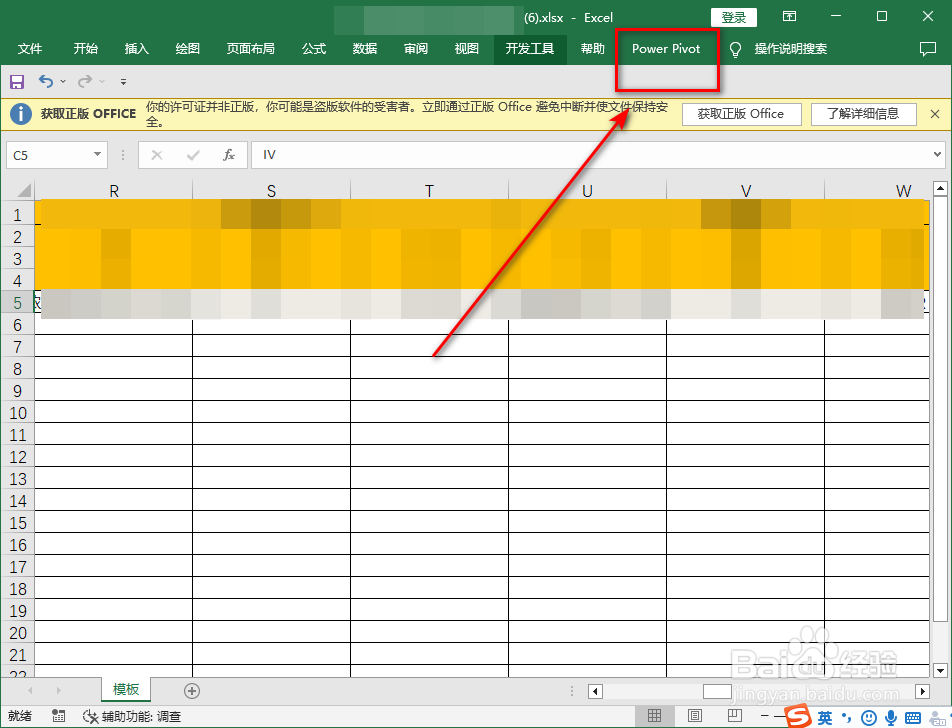
Task: Switch to the 开始 ribbon tab
Action: (86, 49)
